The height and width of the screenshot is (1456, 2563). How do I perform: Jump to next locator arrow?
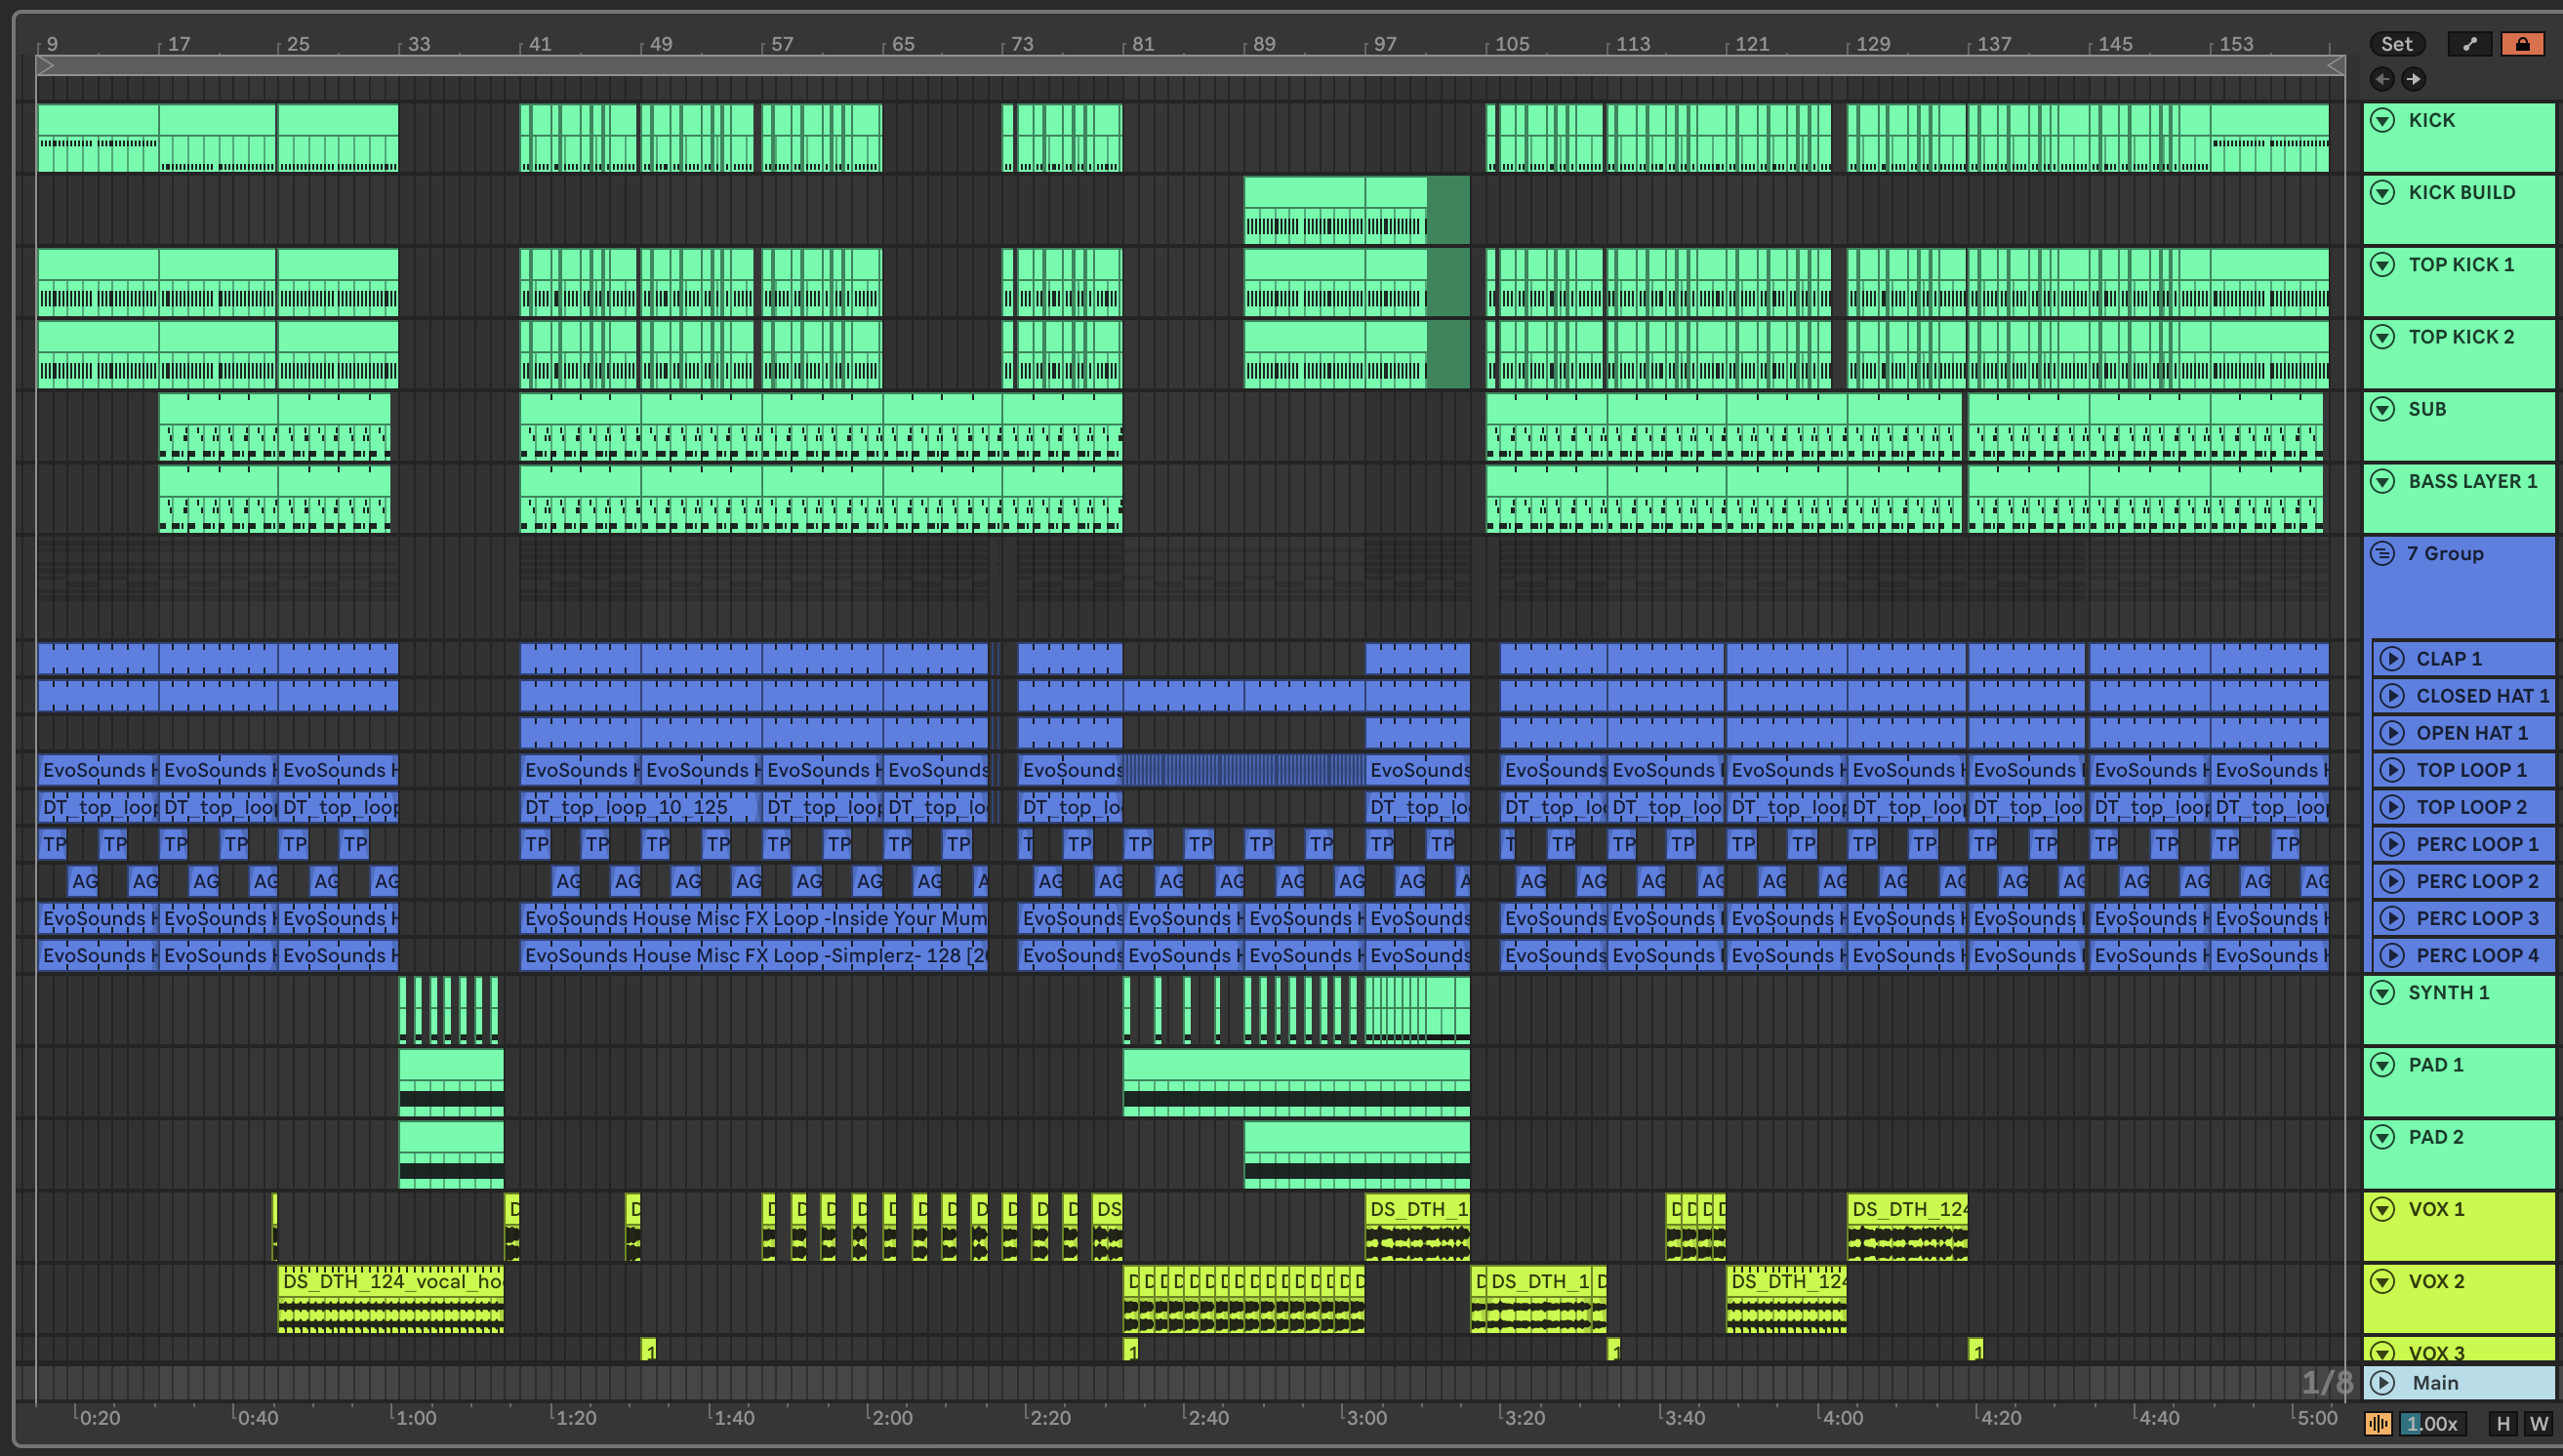tap(2413, 78)
